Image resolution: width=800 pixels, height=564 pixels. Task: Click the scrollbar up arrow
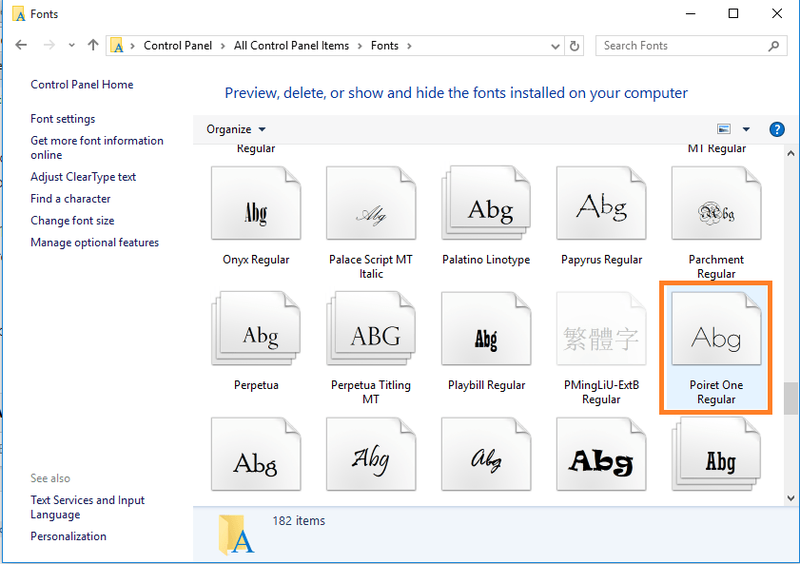click(791, 153)
